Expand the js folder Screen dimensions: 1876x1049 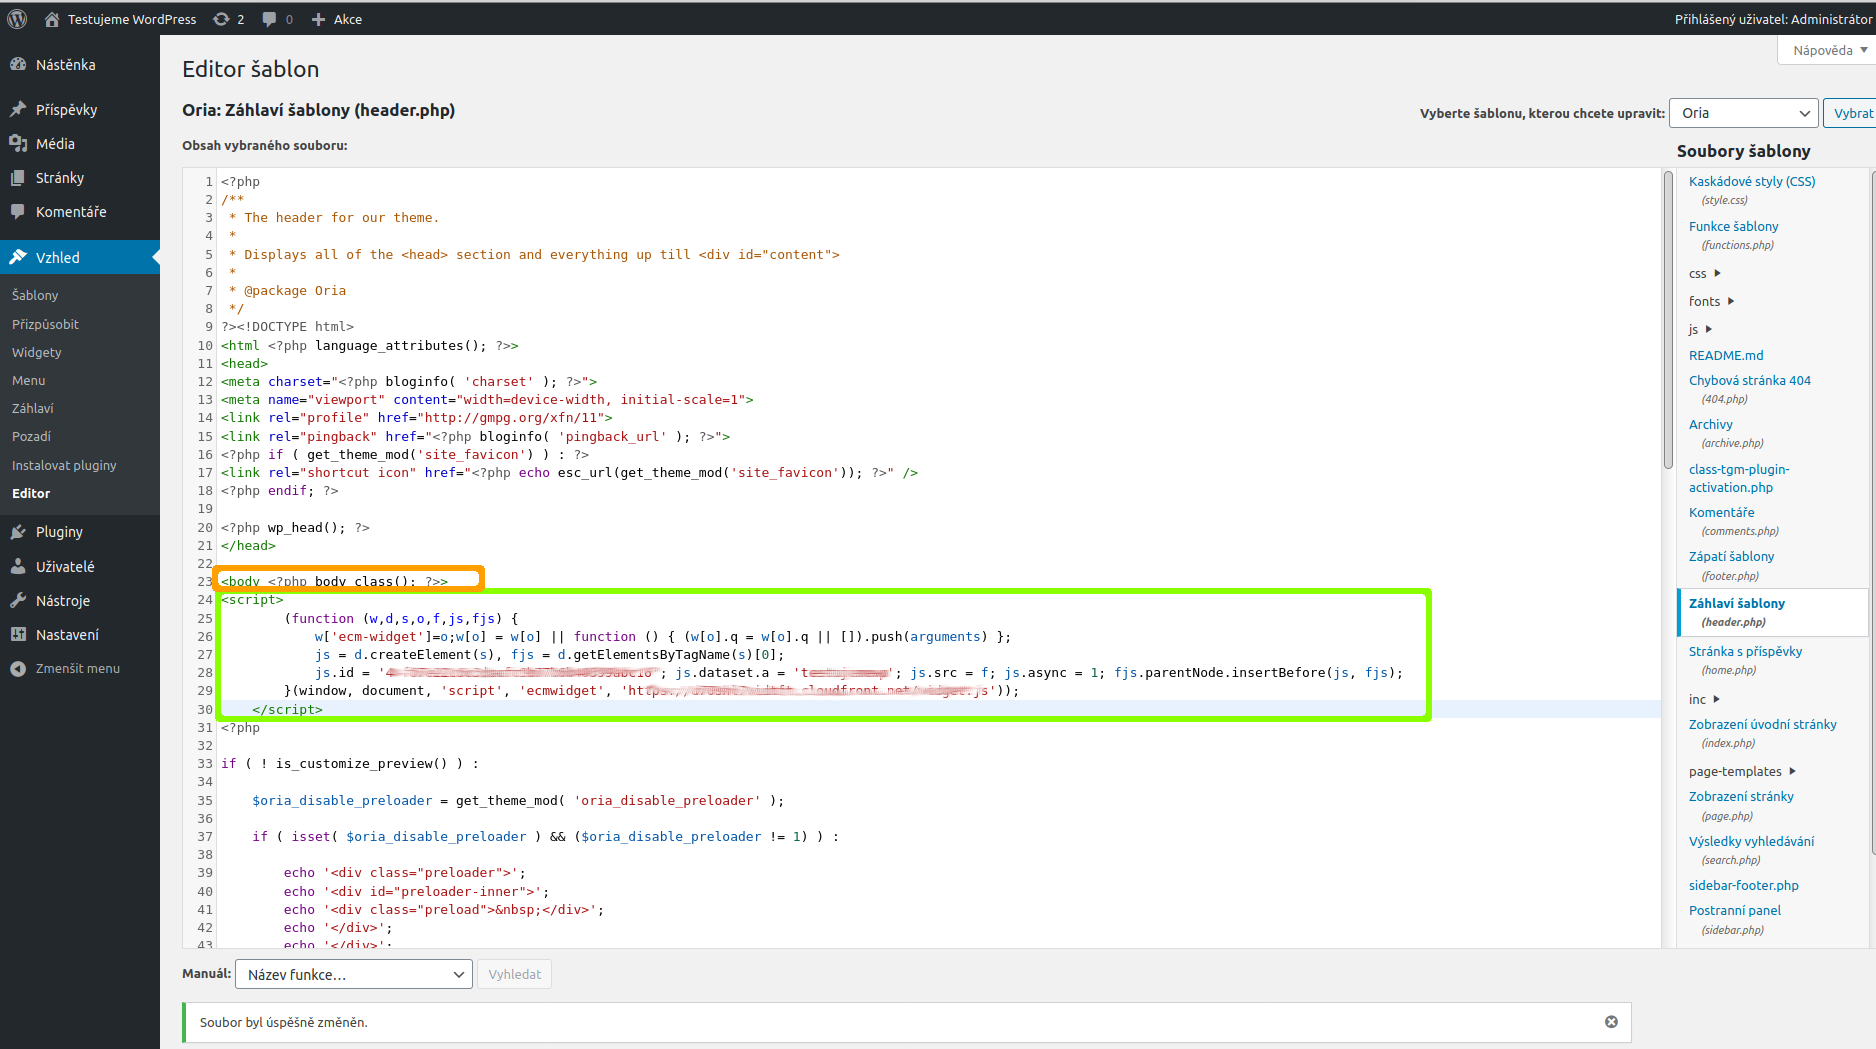point(1700,329)
